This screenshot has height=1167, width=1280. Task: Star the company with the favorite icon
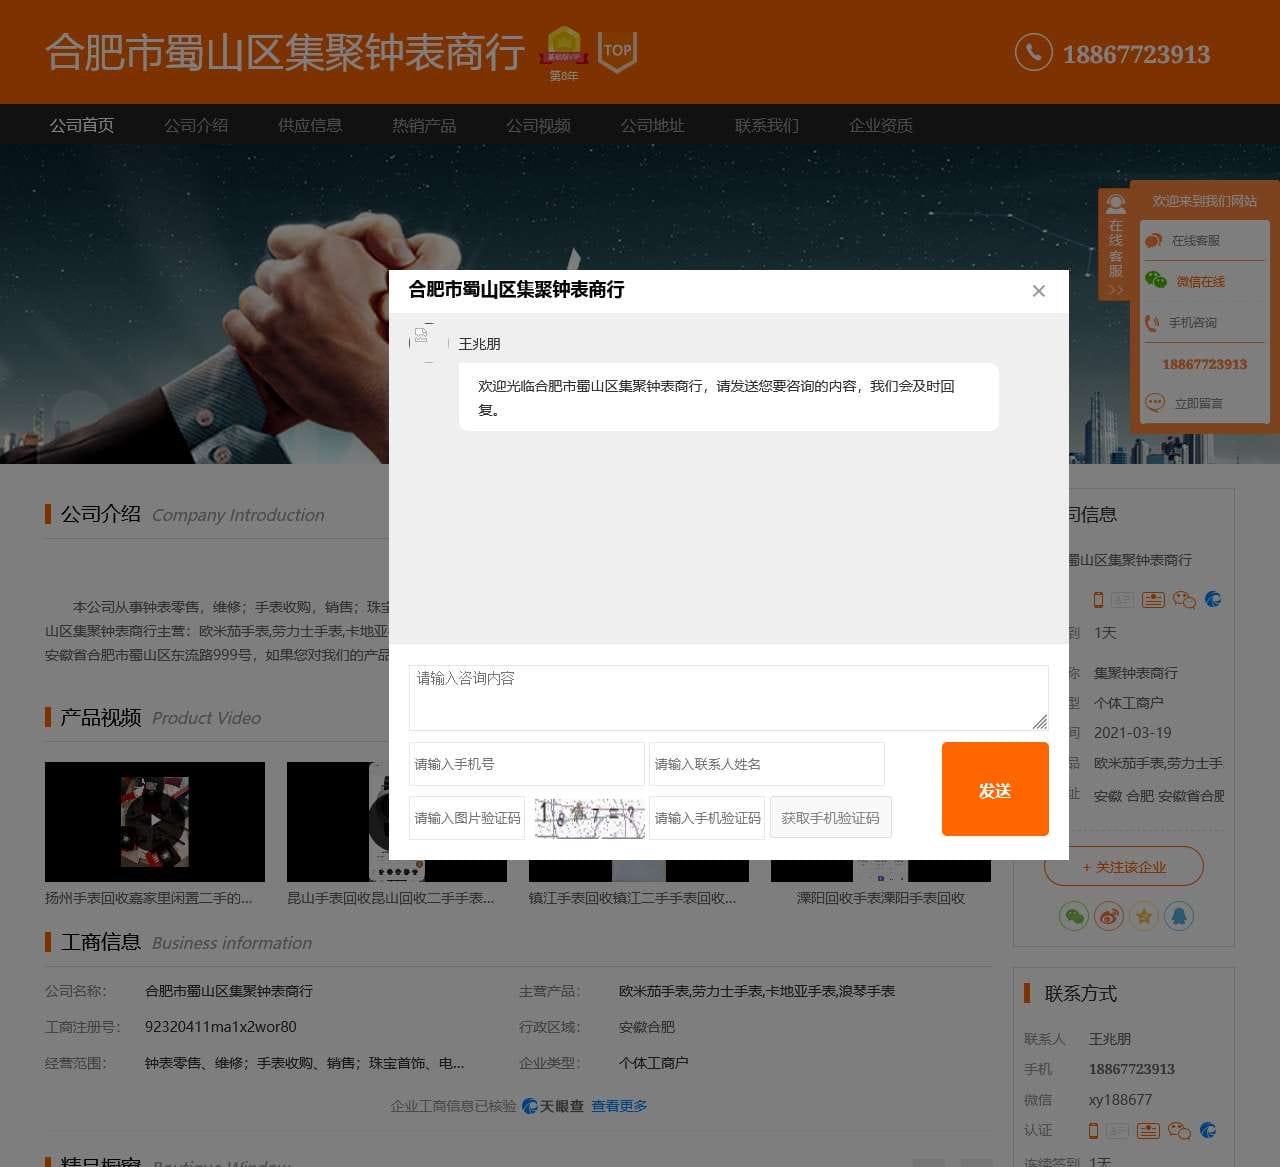pyautogui.click(x=1144, y=915)
